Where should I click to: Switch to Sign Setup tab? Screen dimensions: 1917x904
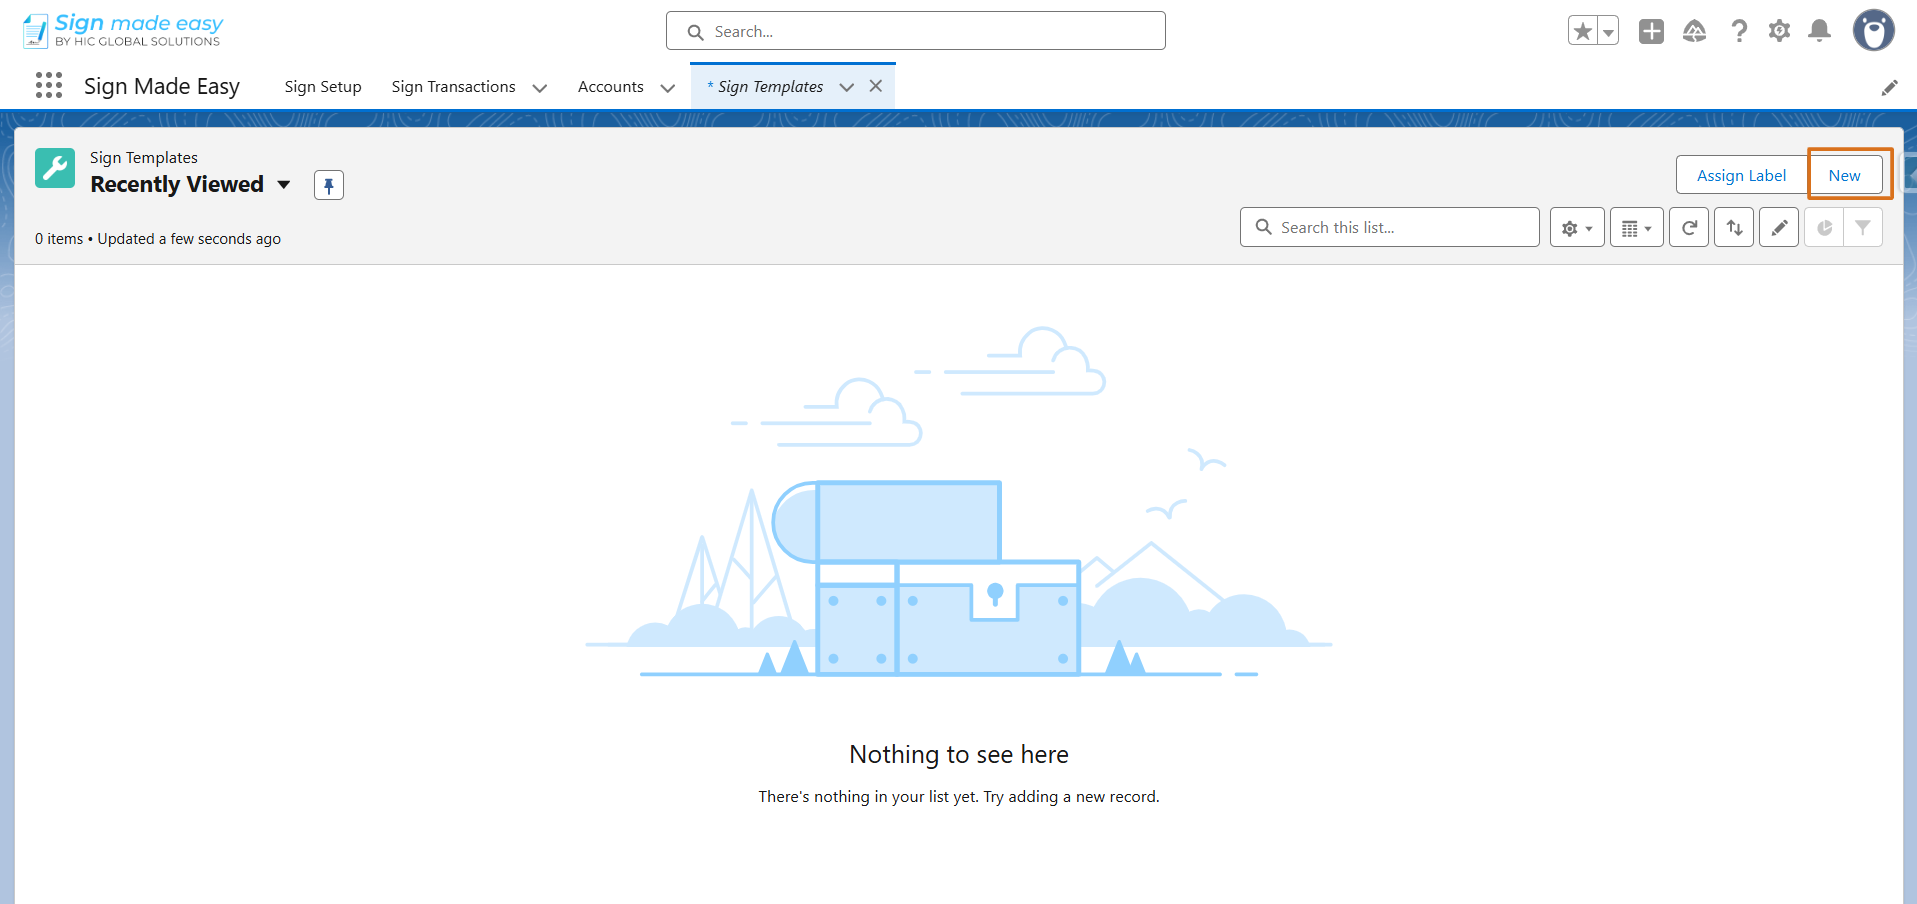click(323, 87)
